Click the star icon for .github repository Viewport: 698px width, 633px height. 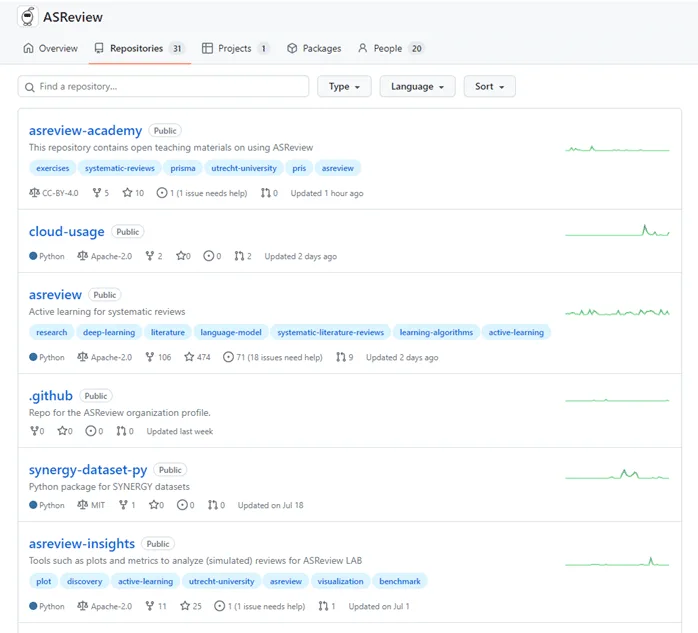coord(62,431)
